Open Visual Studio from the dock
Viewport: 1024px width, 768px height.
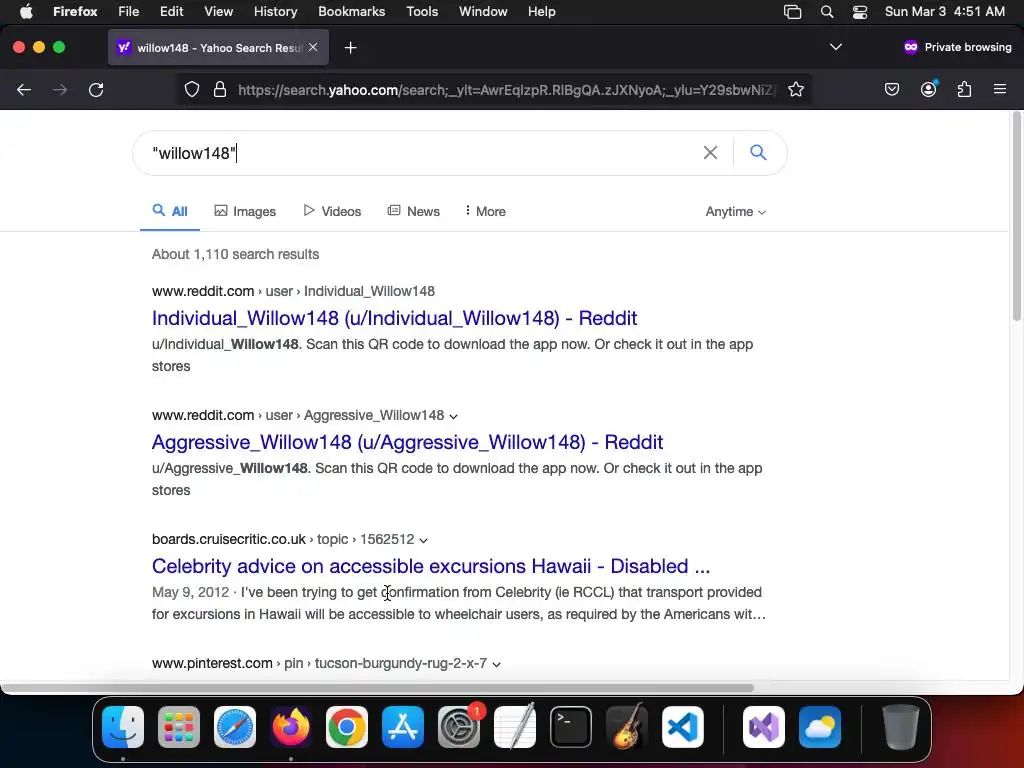point(763,727)
